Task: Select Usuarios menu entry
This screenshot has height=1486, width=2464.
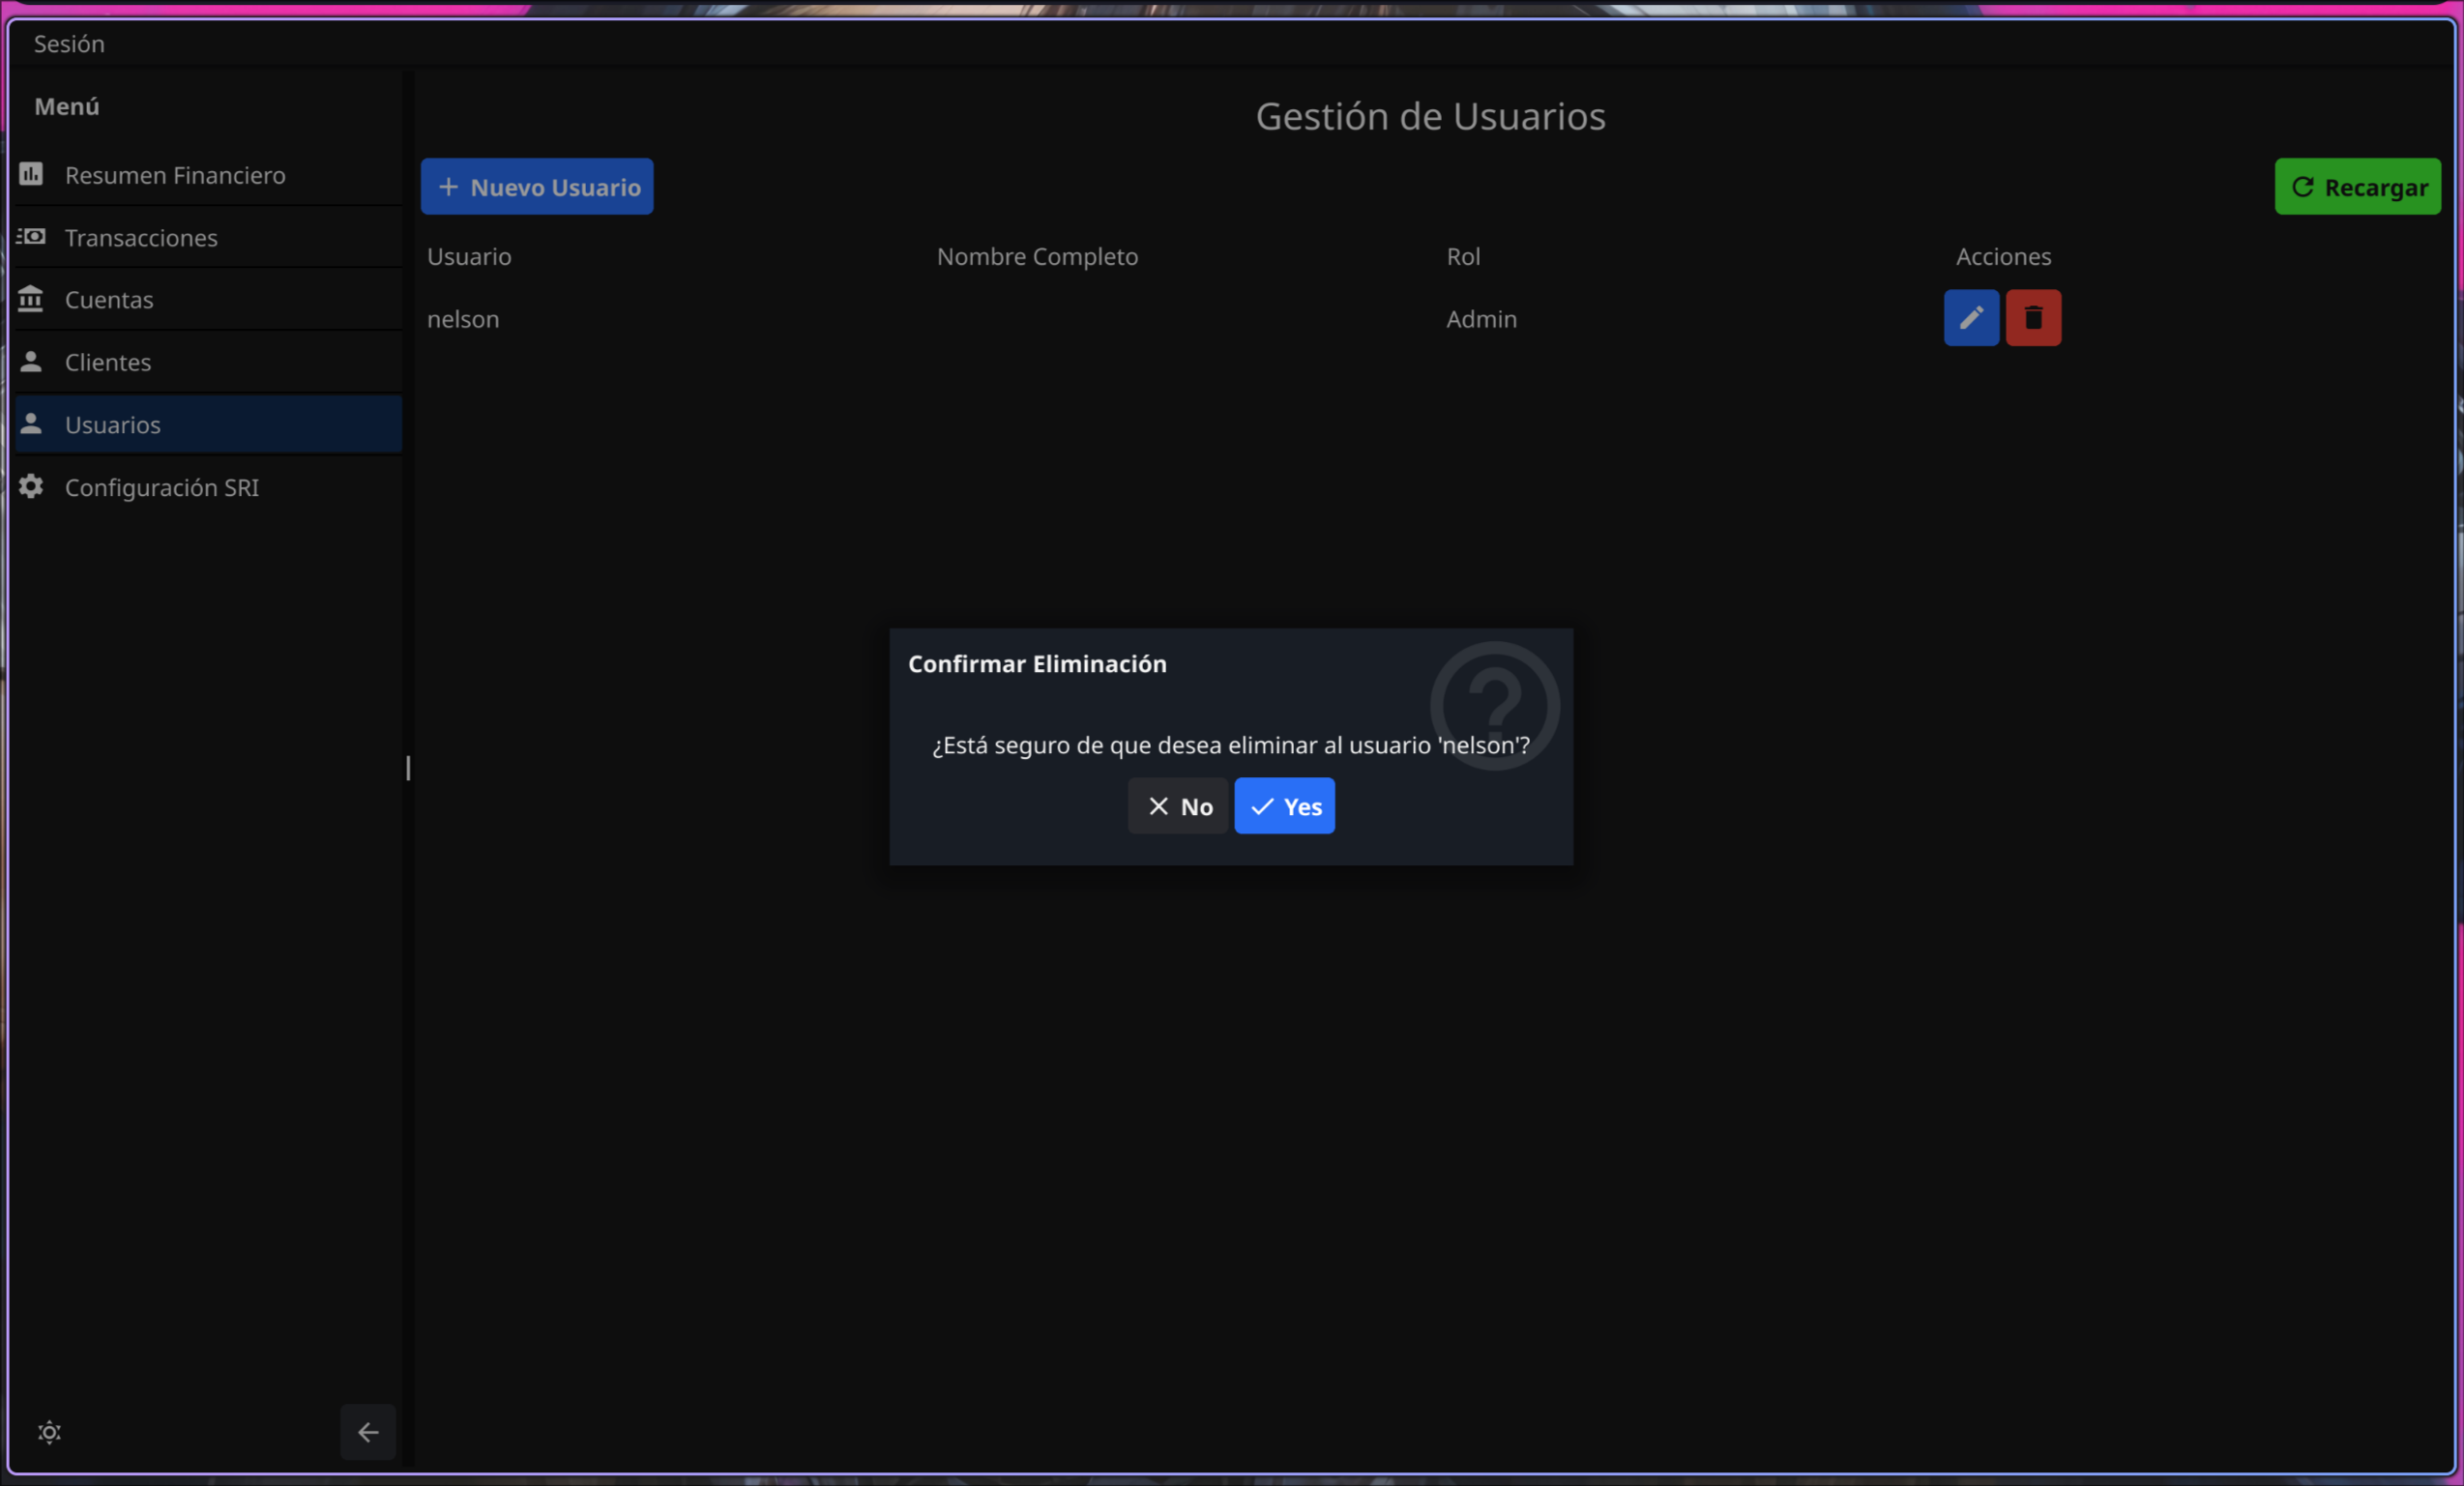Action: pos(113,425)
